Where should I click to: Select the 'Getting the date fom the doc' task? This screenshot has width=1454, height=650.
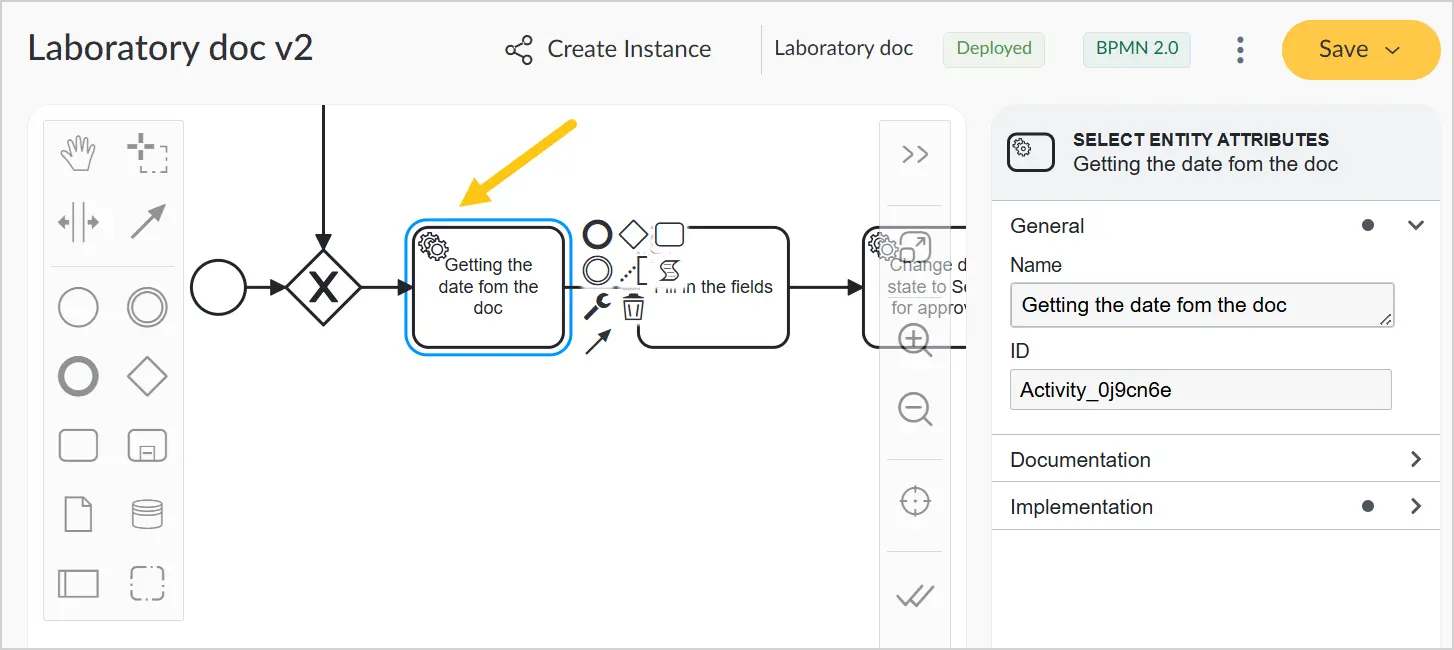488,287
